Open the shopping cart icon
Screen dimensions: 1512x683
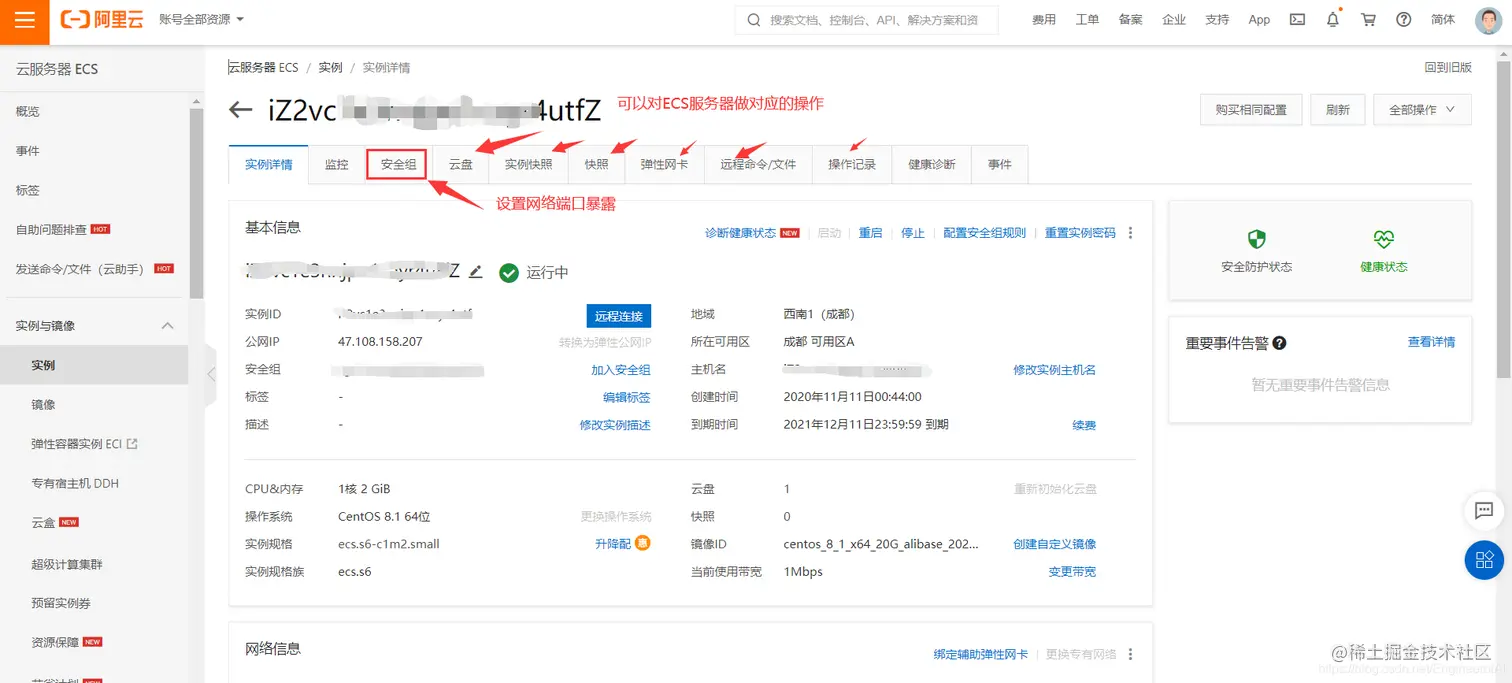[x=1368, y=19]
